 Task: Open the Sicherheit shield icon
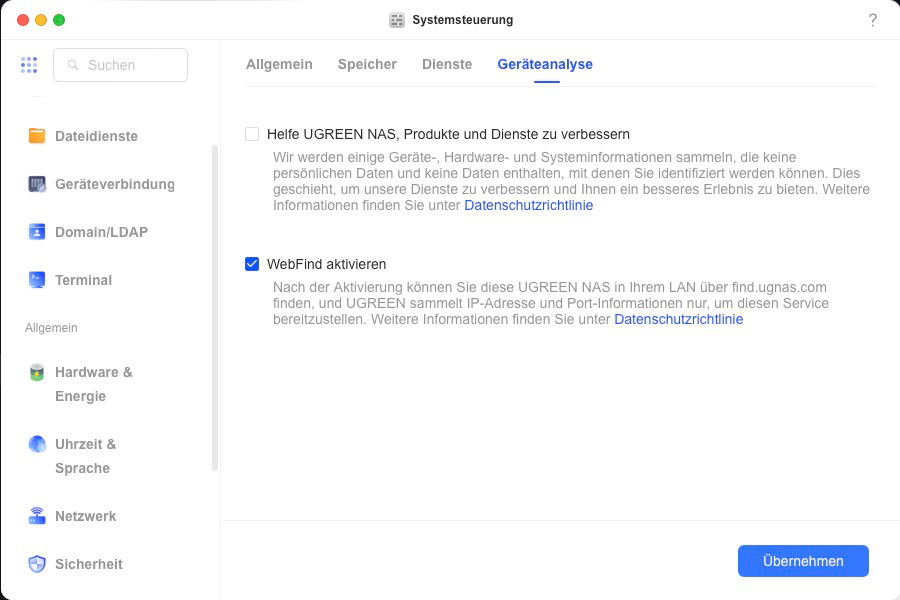[x=37, y=564]
